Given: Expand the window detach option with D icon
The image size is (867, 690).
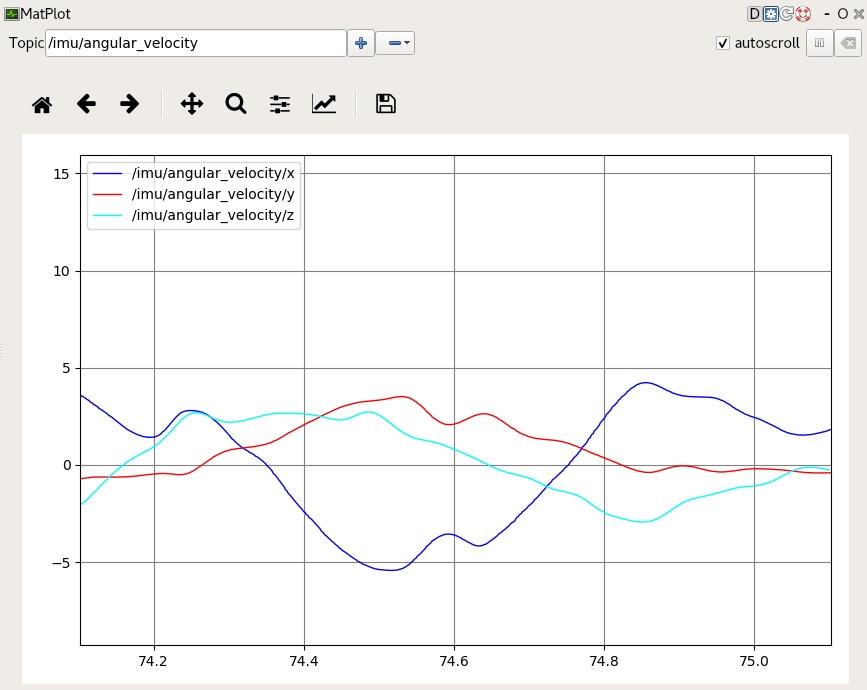Looking at the screenshot, I should click(753, 13).
